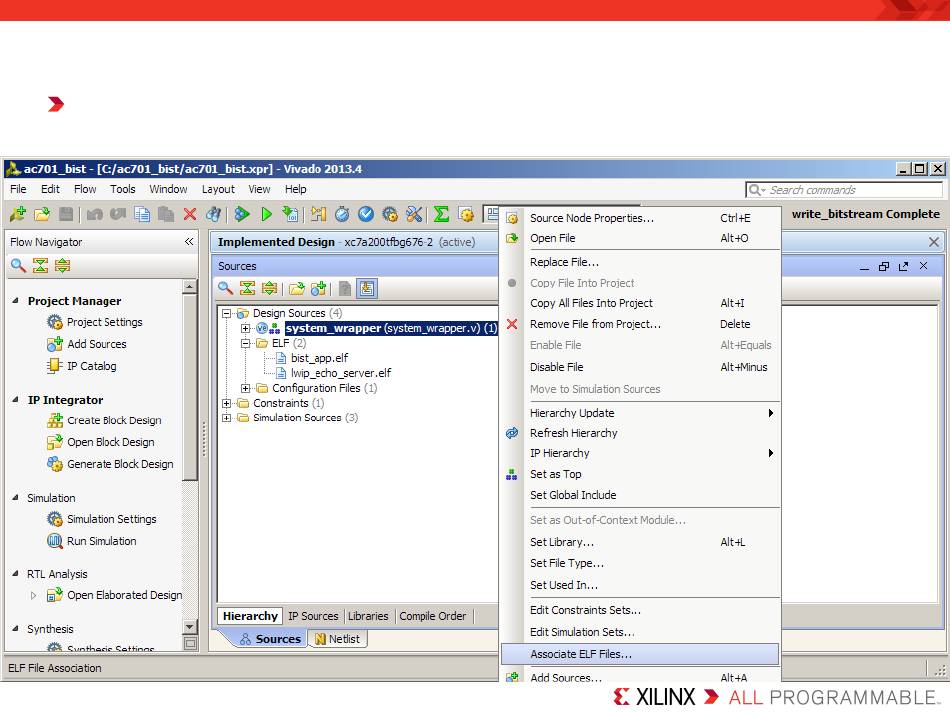Click the Copy icon in the main toolbar

142,214
